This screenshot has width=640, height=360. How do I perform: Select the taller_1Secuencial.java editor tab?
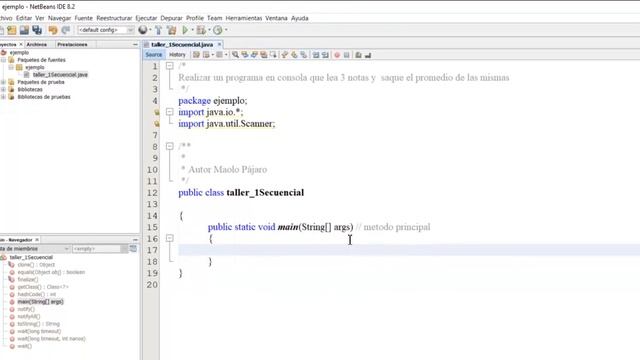[182, 44]
